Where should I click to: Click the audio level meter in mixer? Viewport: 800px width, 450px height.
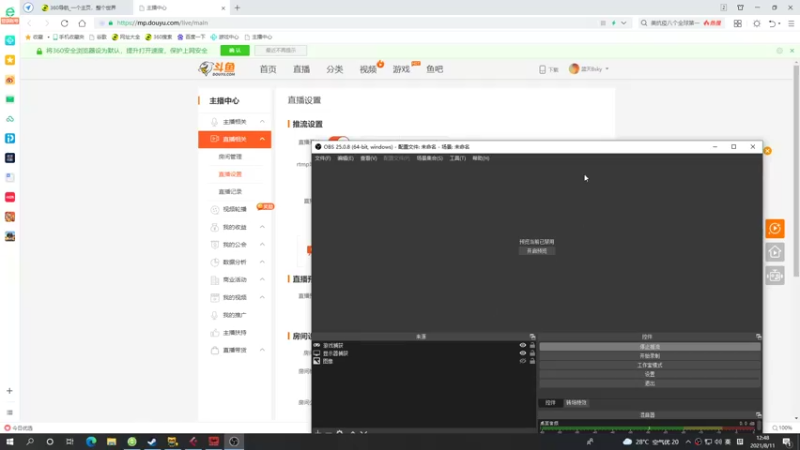pyautogui.click(x=647, y=429)
